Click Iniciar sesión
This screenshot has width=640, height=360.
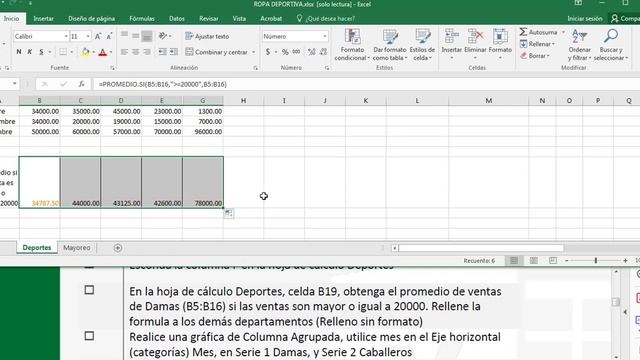[x=584, y=18]
